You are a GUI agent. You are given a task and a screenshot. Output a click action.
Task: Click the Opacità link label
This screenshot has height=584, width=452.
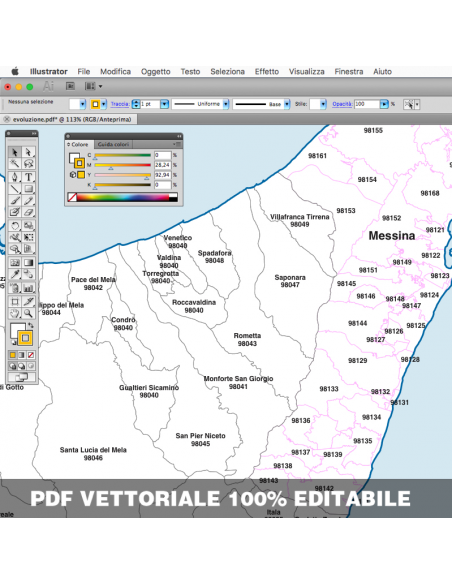click(342, 104)
